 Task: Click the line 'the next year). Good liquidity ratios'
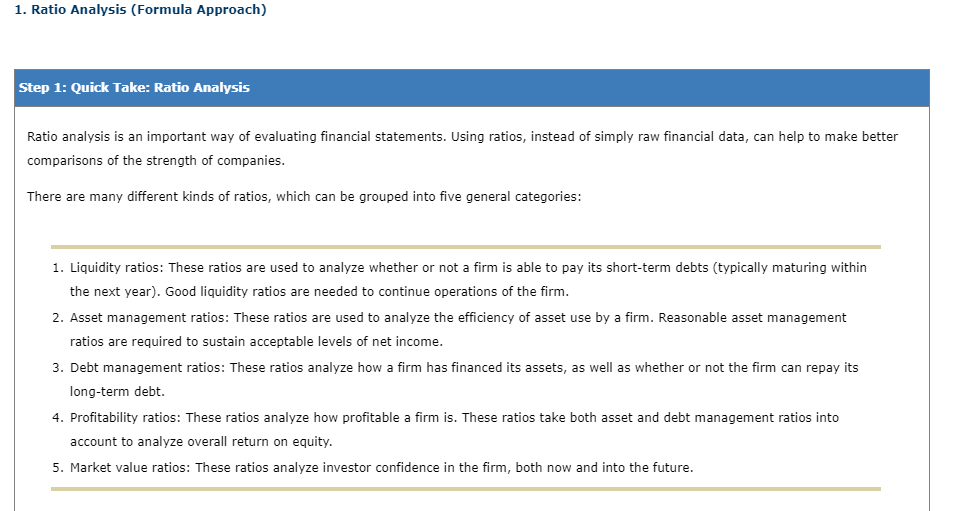click(318, 292)
